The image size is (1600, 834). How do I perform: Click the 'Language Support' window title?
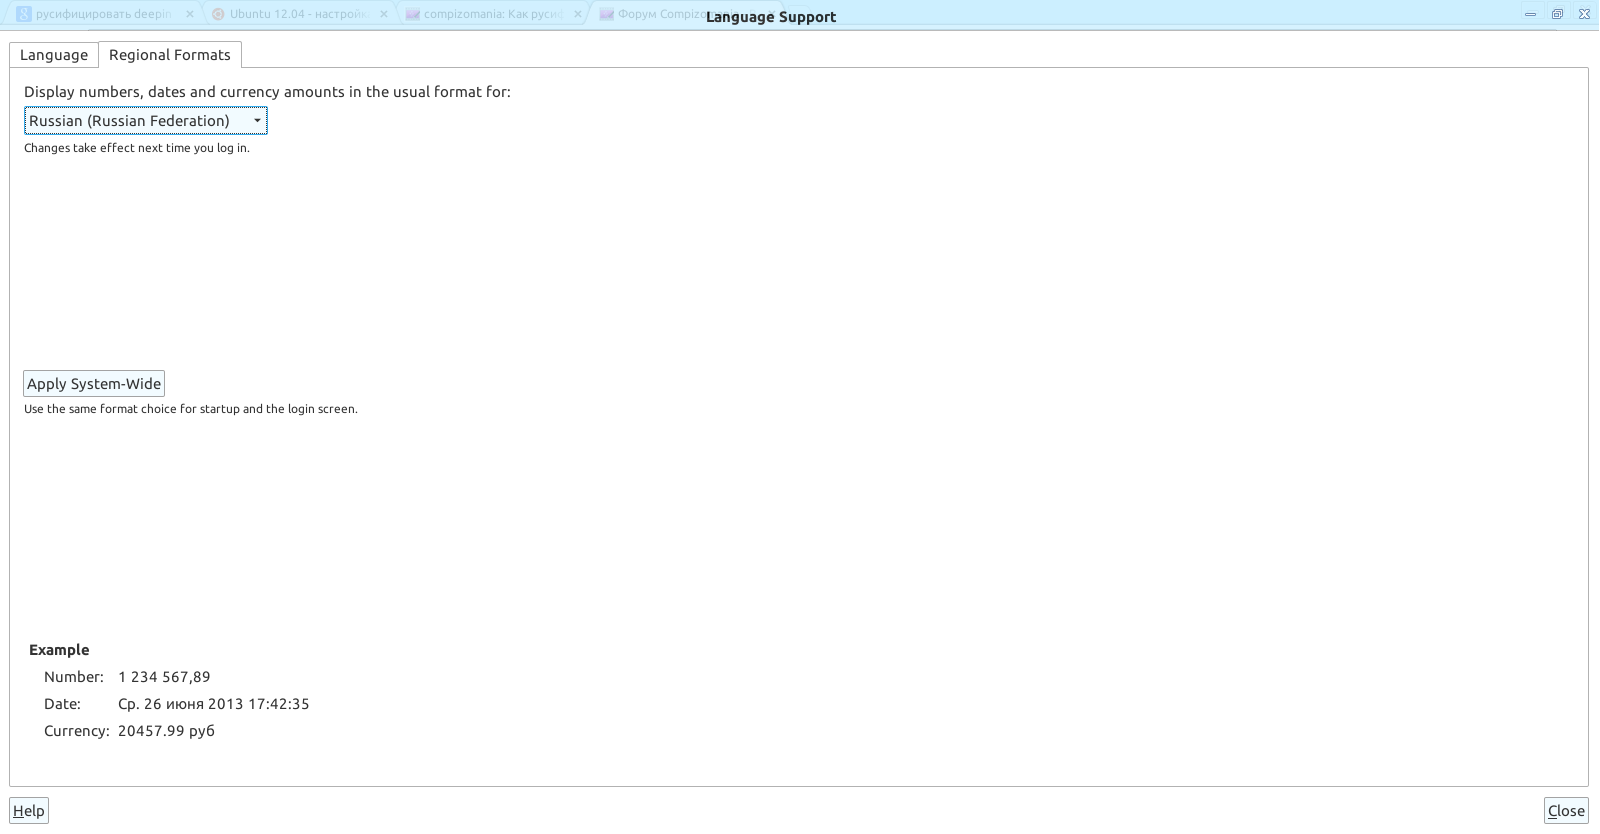coord(771,17)
